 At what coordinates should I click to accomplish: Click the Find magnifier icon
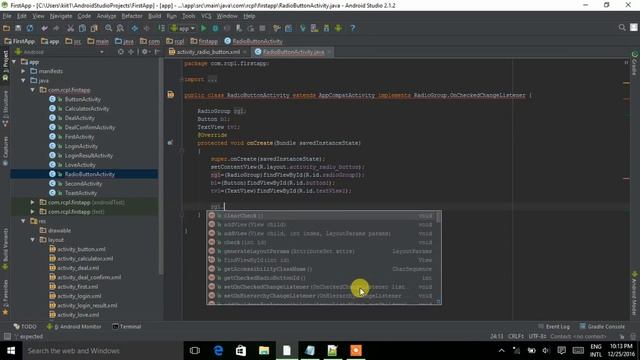pos(109,28)
